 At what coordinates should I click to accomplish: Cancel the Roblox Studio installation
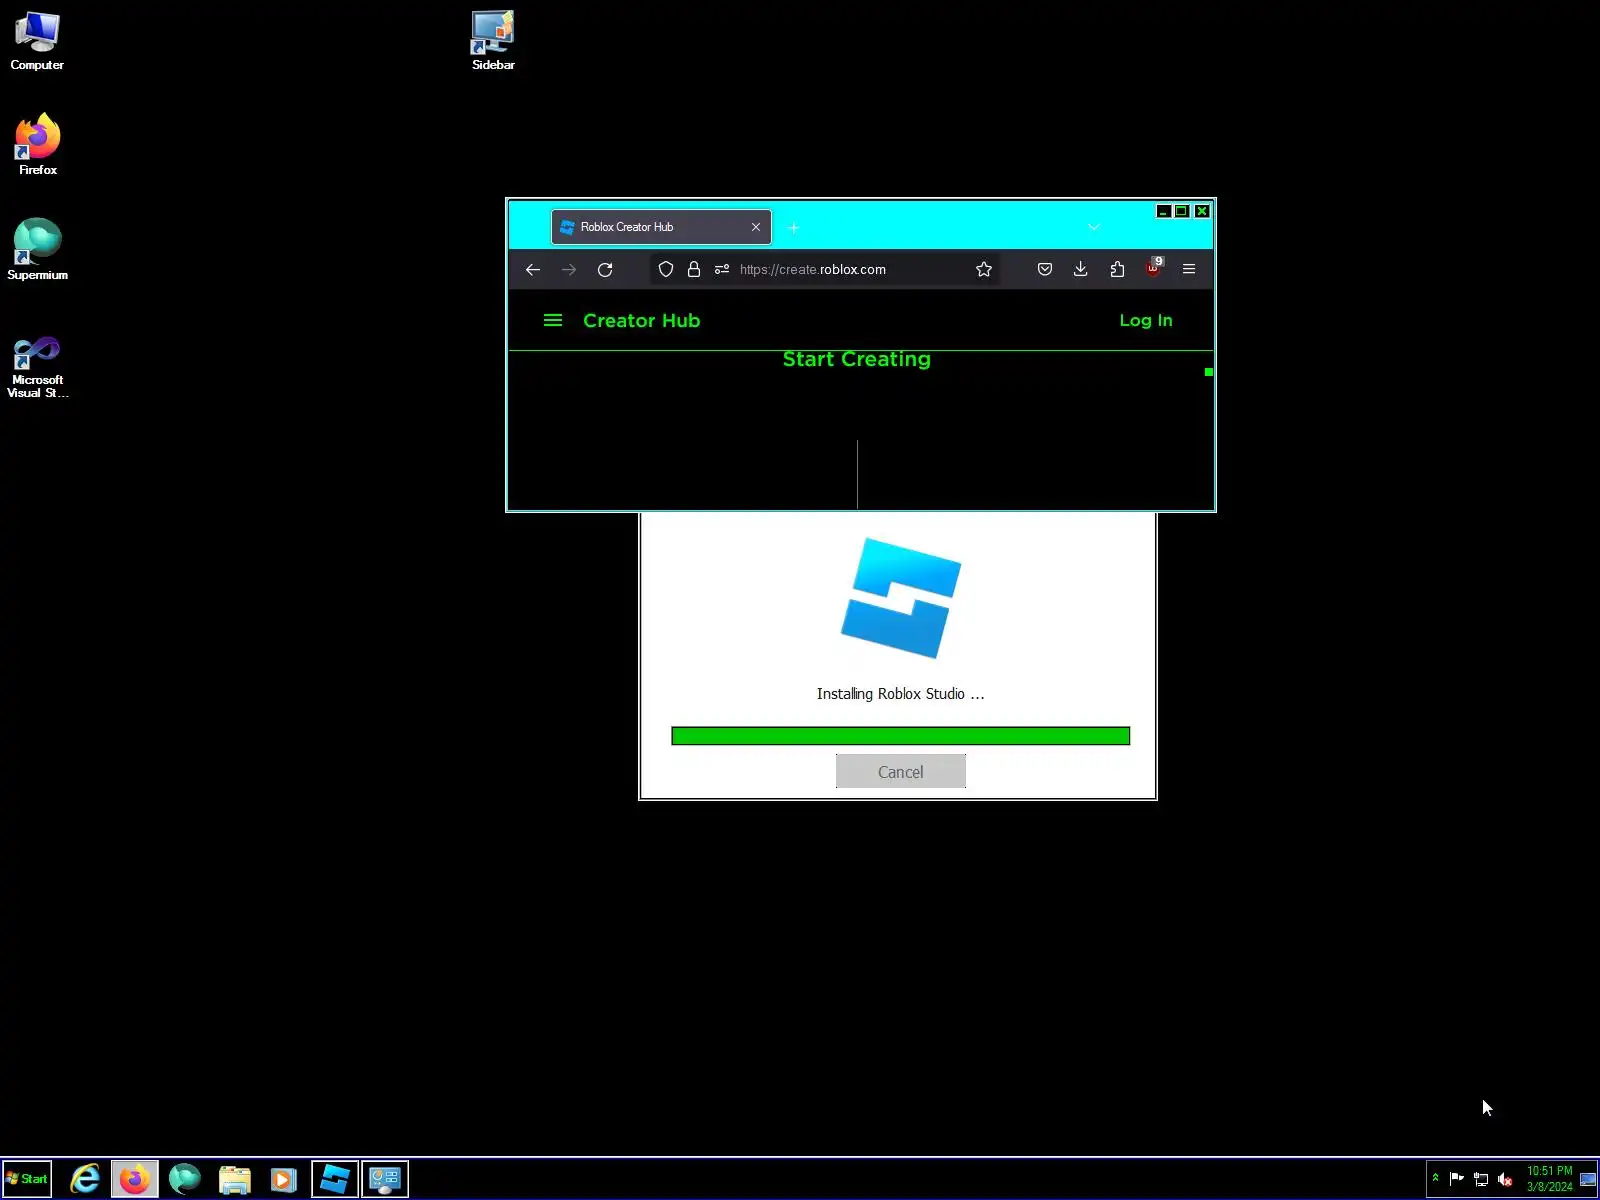coord(901,771)
